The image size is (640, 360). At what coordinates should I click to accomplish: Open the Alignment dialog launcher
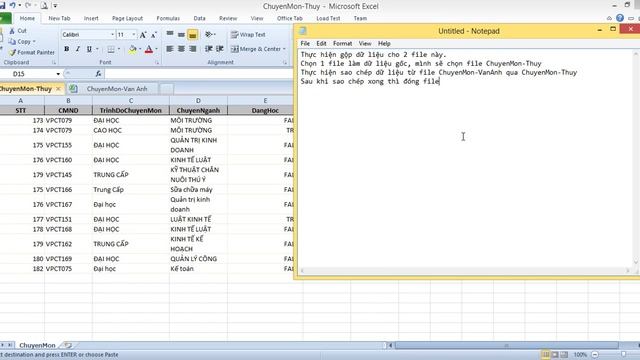(x=285, y=62)
